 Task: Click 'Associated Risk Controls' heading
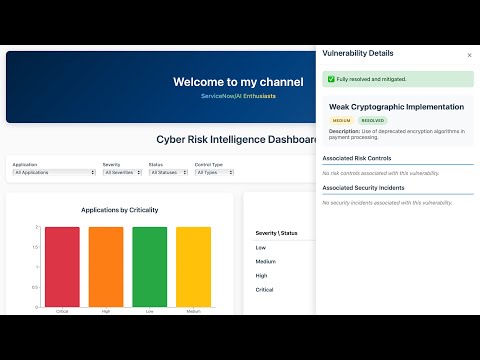pyautogui.click(x=357, y=158)
